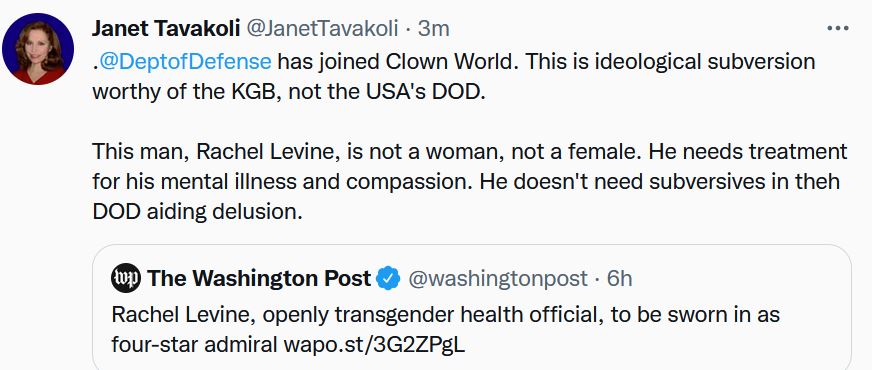The image size is (872, 370).
Task: Click the Washington Post WP logo
Action: click(126, 278)
